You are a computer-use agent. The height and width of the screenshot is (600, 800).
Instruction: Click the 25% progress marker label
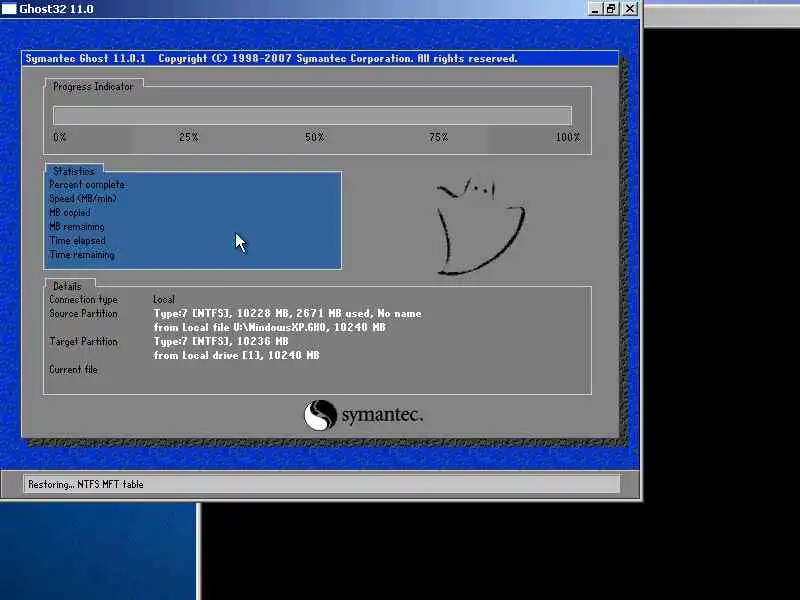[188, 137]
